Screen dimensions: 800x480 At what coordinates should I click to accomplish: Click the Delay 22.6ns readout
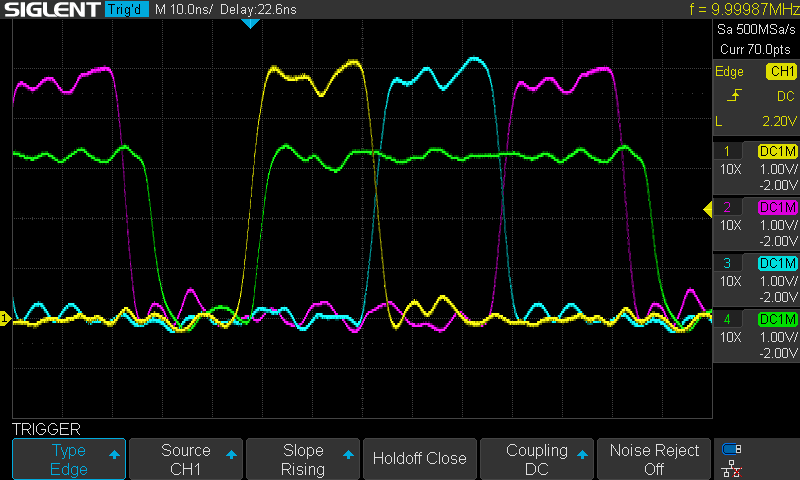(x=260, y=10)
